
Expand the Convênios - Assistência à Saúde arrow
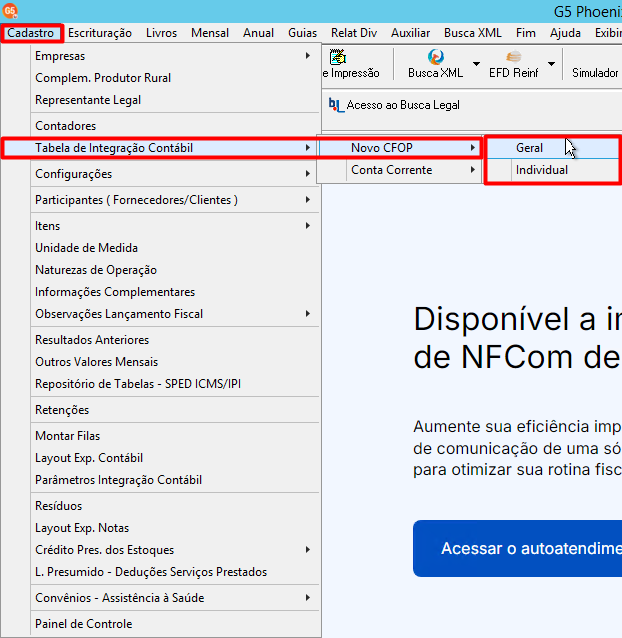tap(308, 598)
